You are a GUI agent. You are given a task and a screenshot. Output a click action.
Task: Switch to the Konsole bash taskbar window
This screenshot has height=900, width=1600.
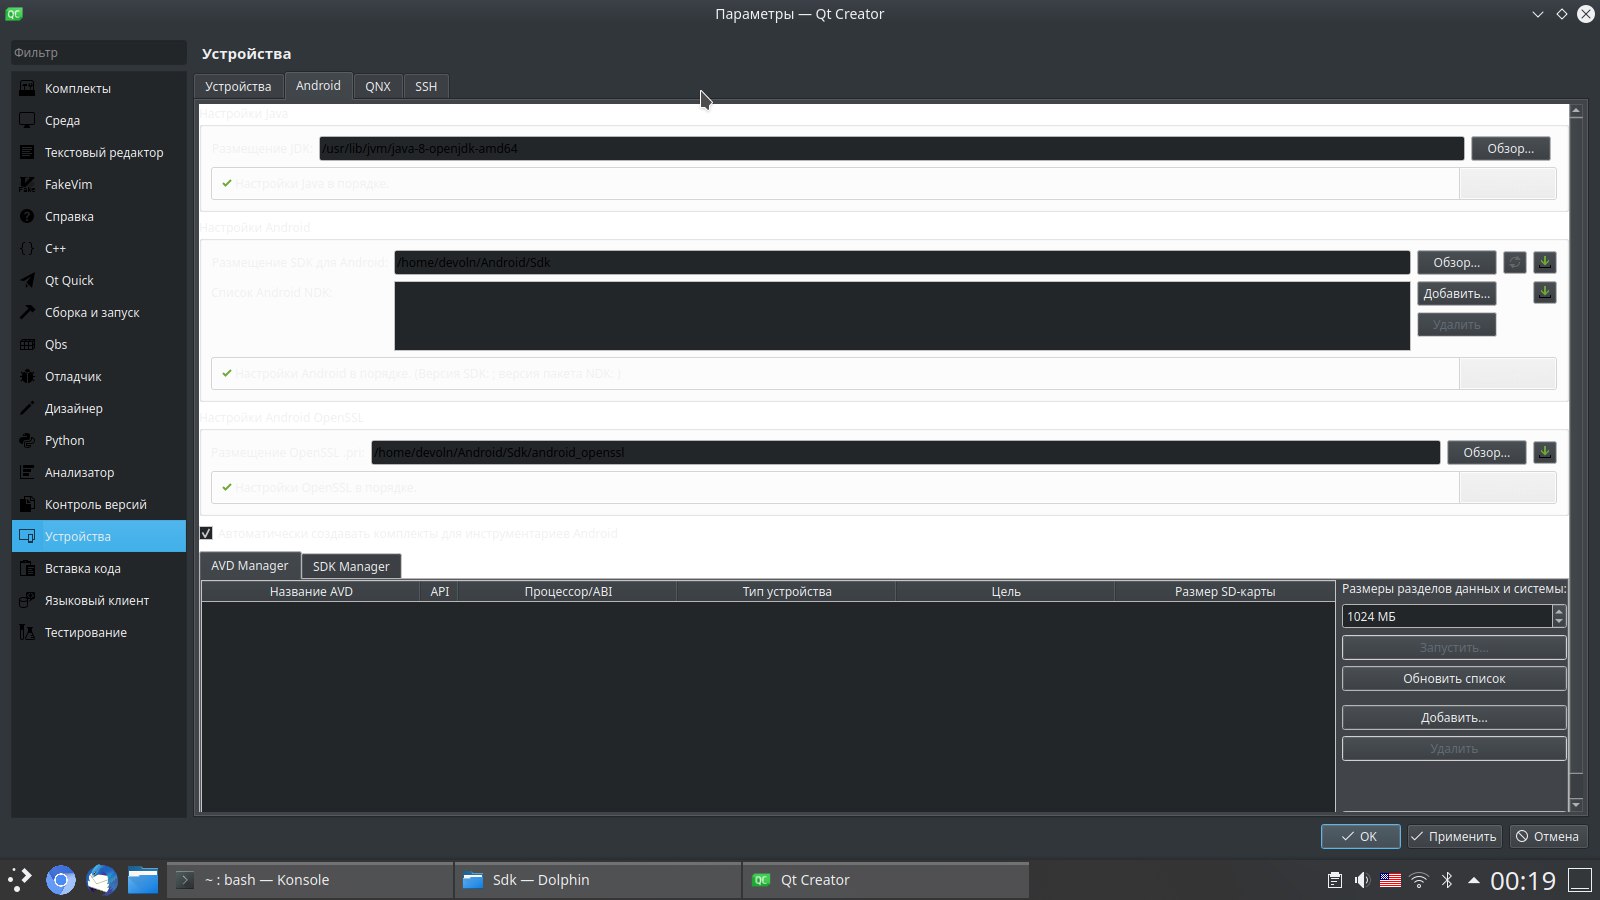310,880
